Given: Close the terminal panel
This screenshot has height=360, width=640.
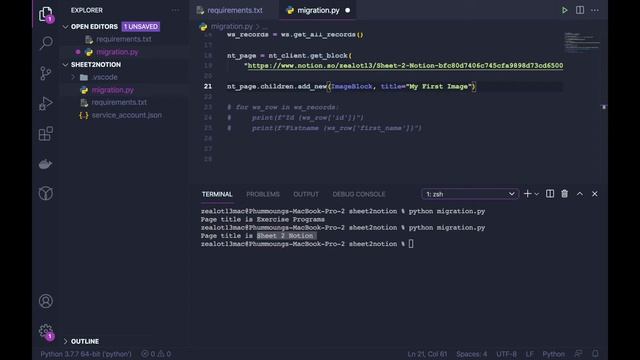Looking at the screenshot, I should coord(595,194).
